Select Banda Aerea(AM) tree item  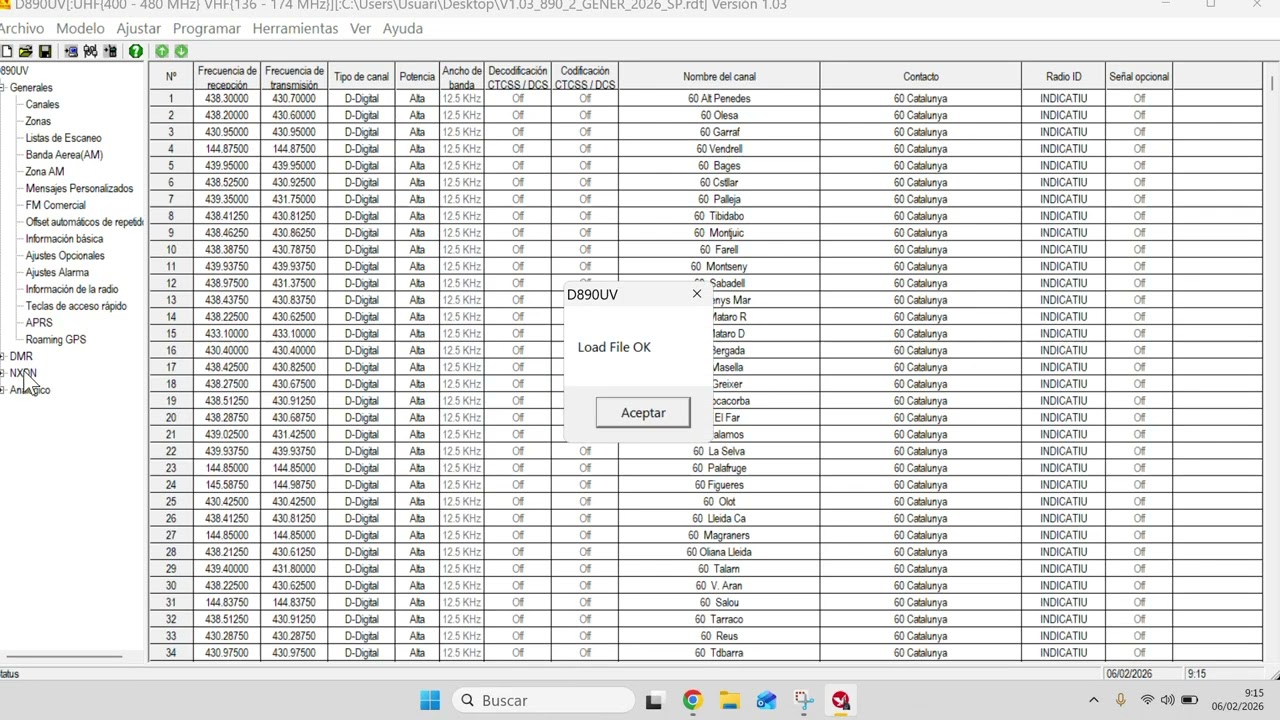click(64, 155)
